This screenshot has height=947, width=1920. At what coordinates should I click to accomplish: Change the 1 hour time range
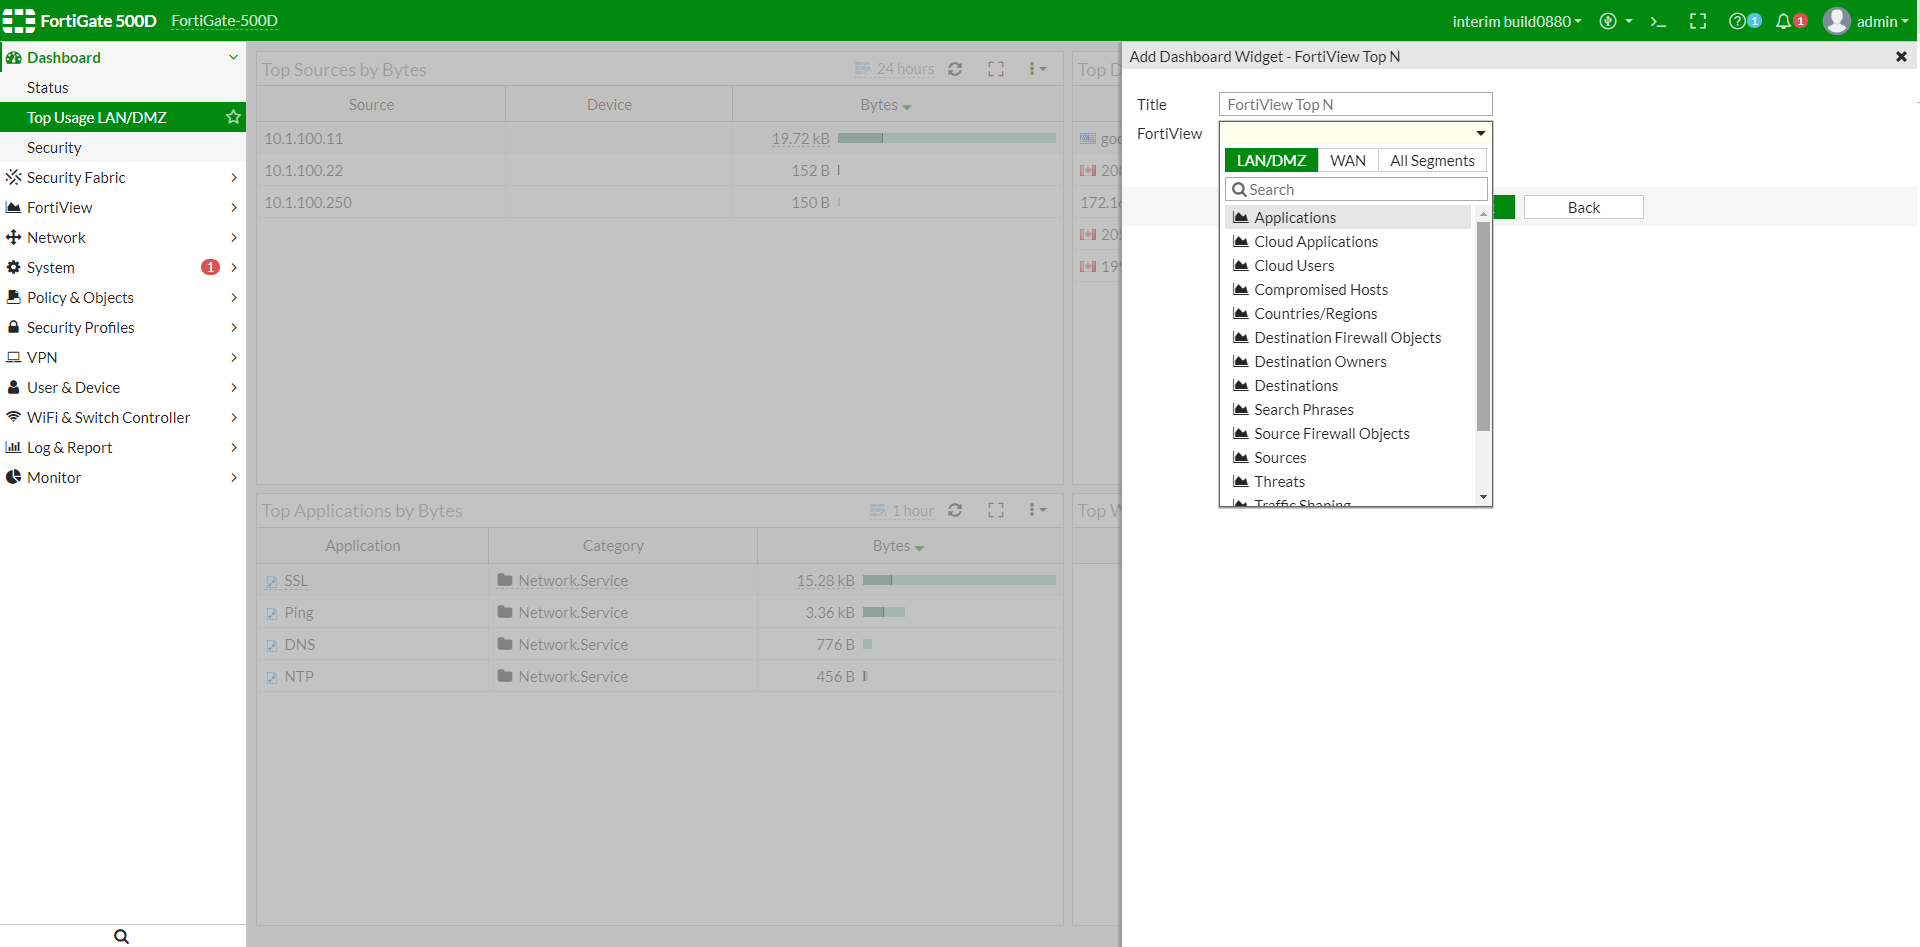(902, 510)
